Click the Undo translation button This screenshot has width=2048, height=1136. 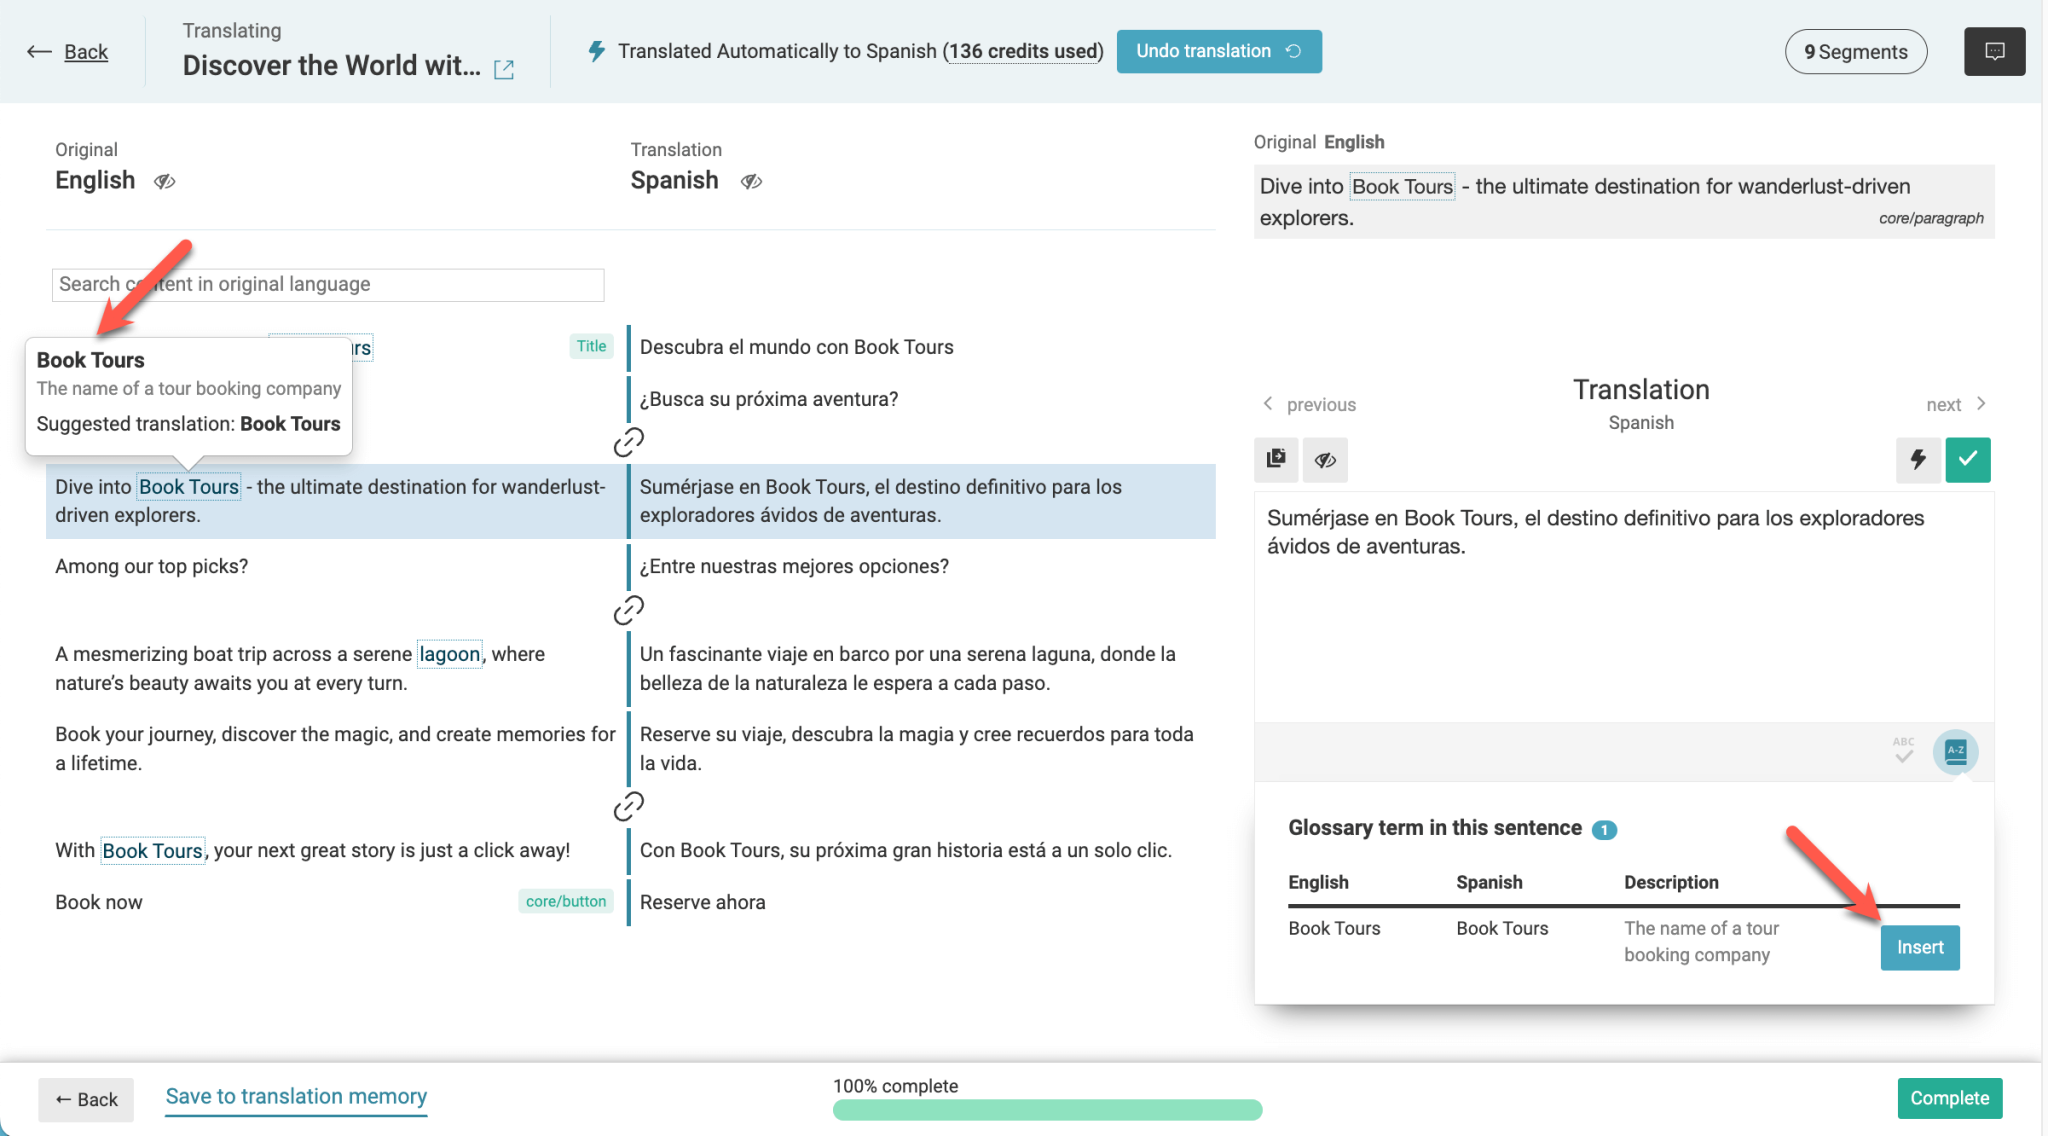(1219, 51)
